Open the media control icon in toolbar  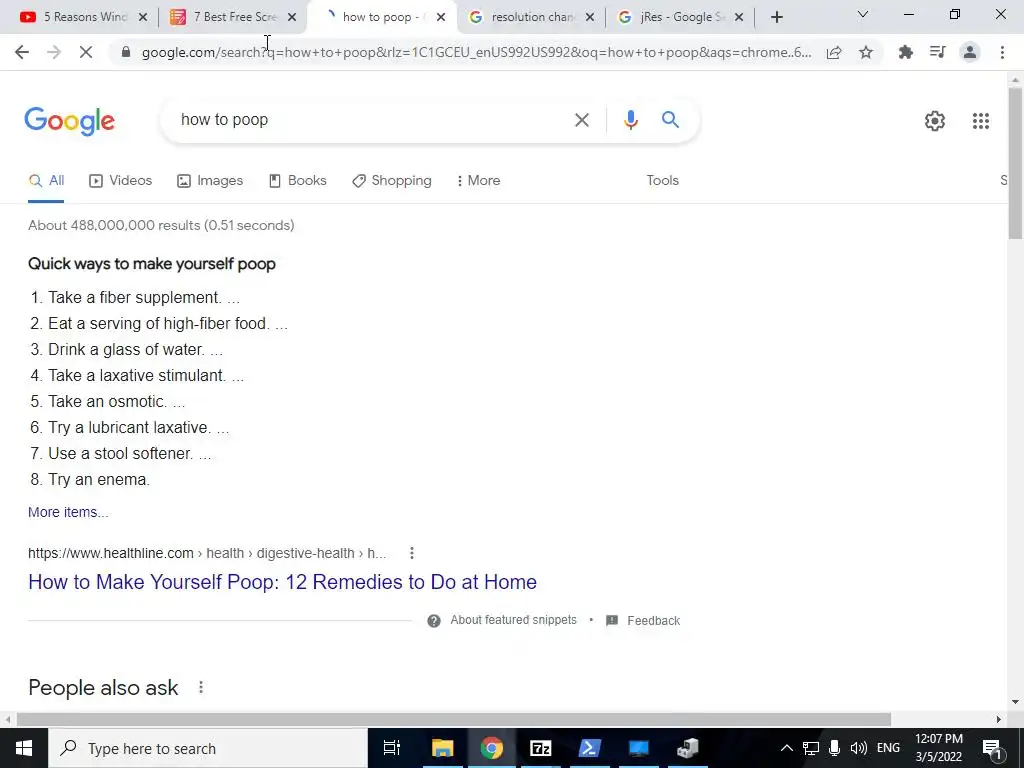click(x=937, y=52)
